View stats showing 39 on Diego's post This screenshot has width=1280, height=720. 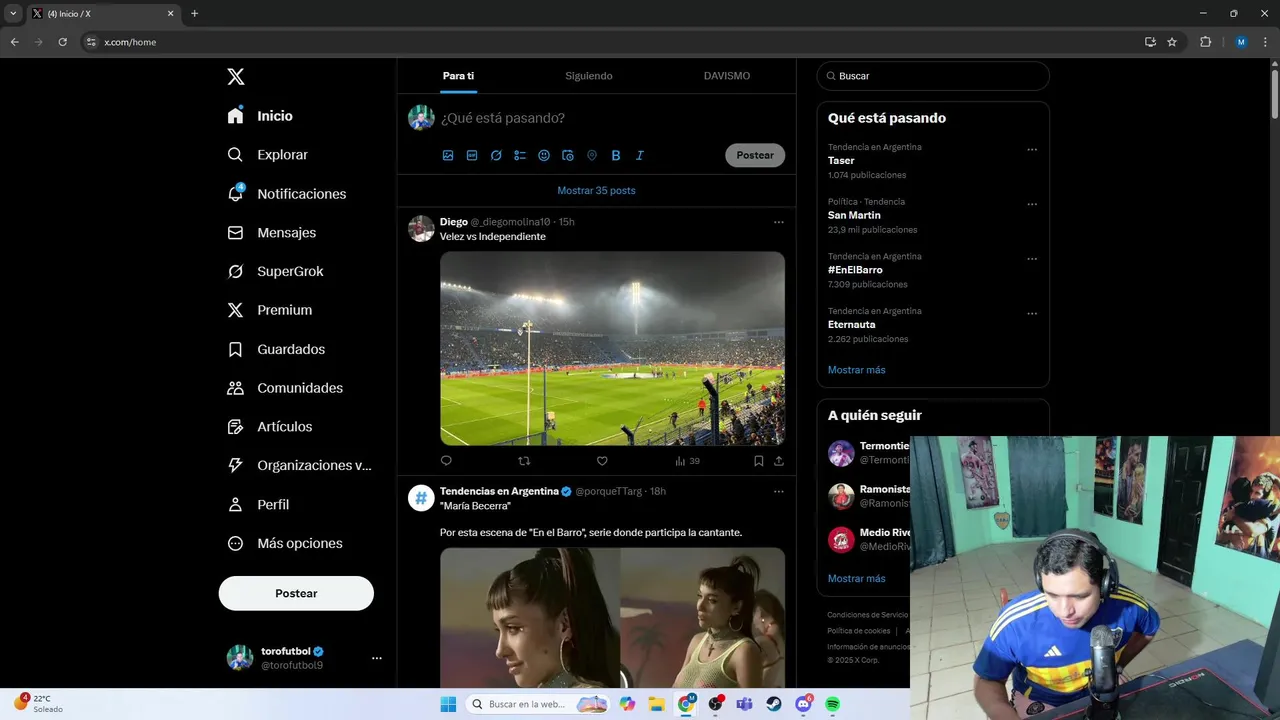point(687,461)
